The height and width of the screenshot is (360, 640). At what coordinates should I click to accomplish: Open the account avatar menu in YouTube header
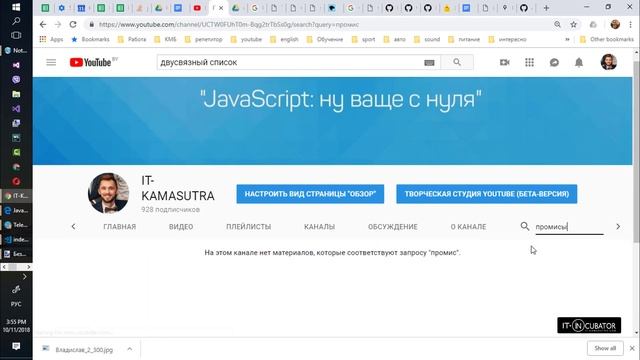click(609, 62)
